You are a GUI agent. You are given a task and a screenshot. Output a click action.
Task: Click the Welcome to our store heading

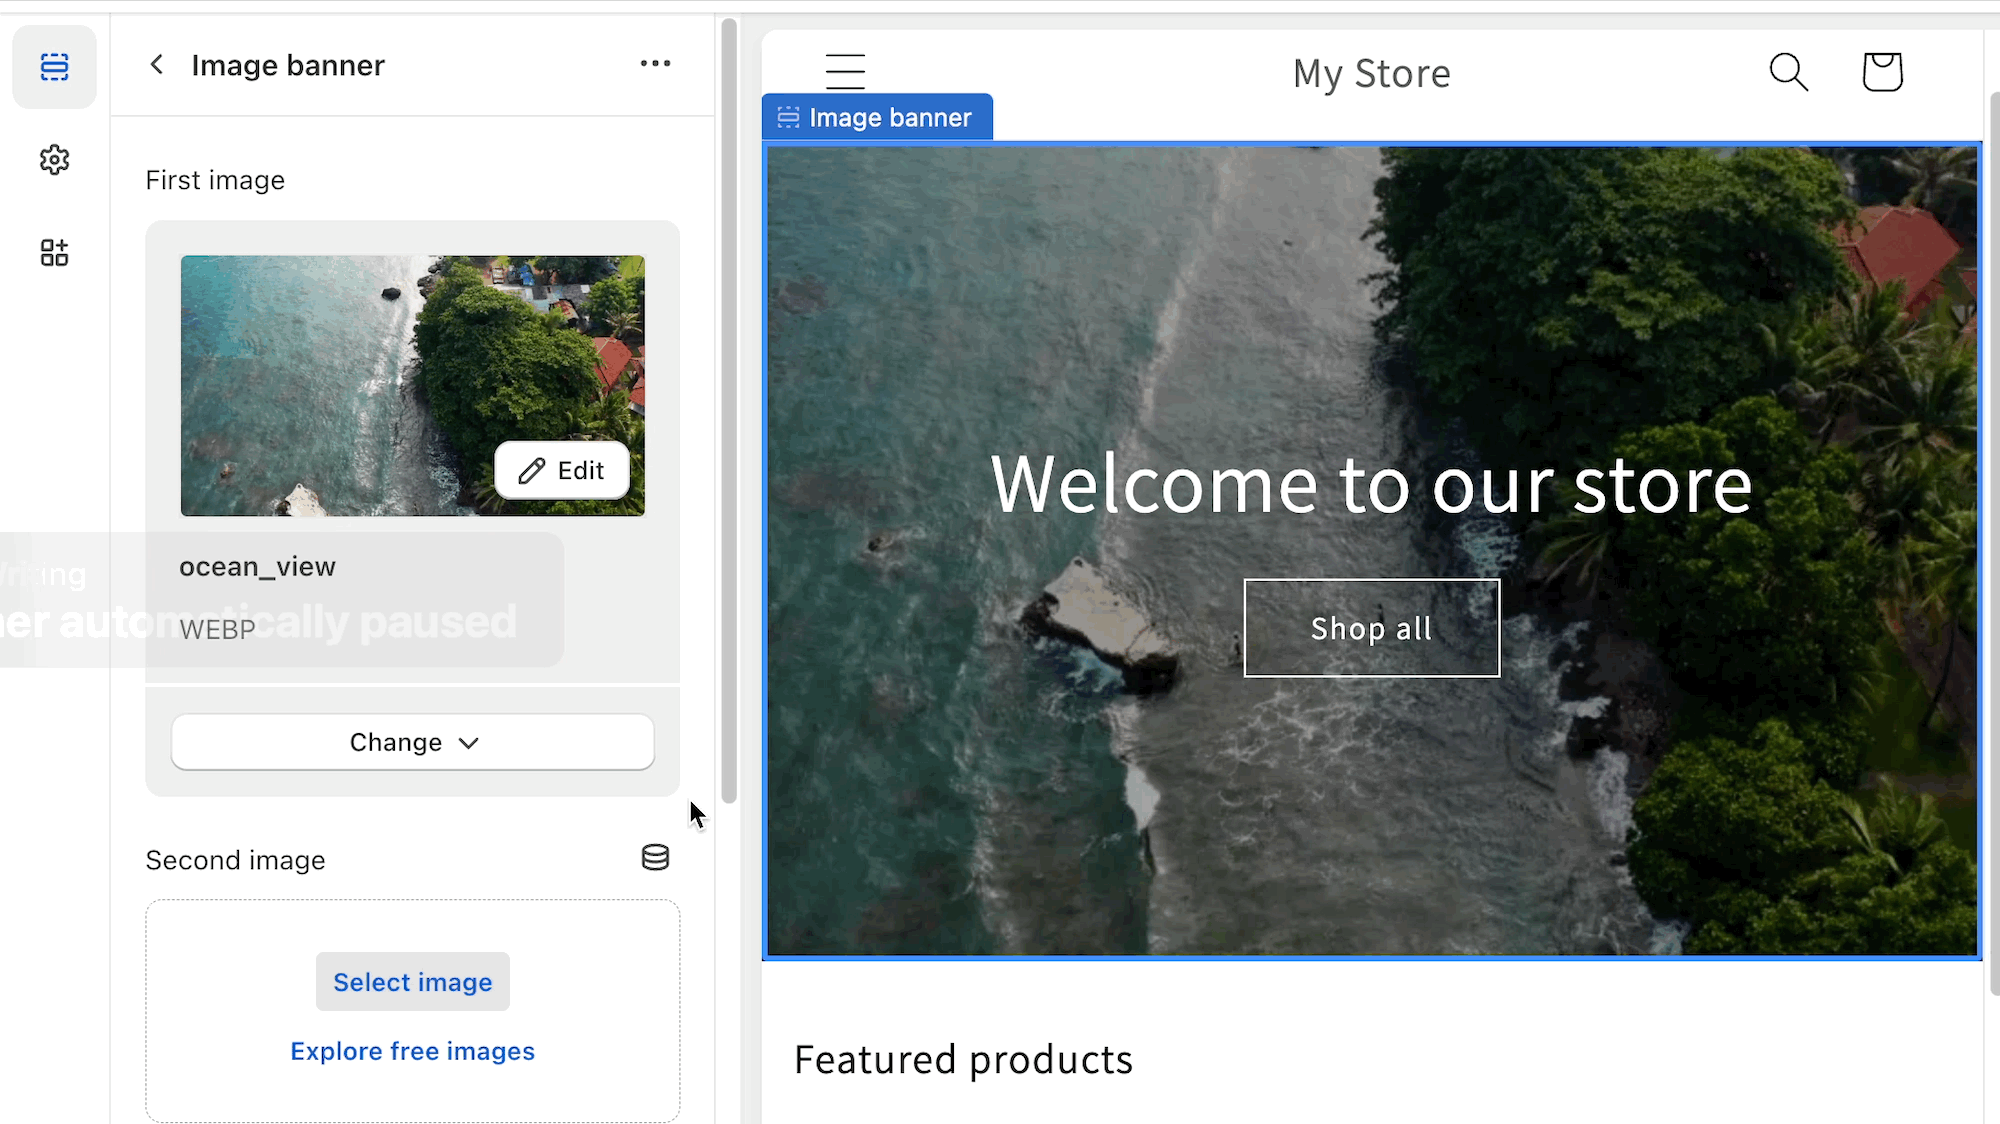1371,485
